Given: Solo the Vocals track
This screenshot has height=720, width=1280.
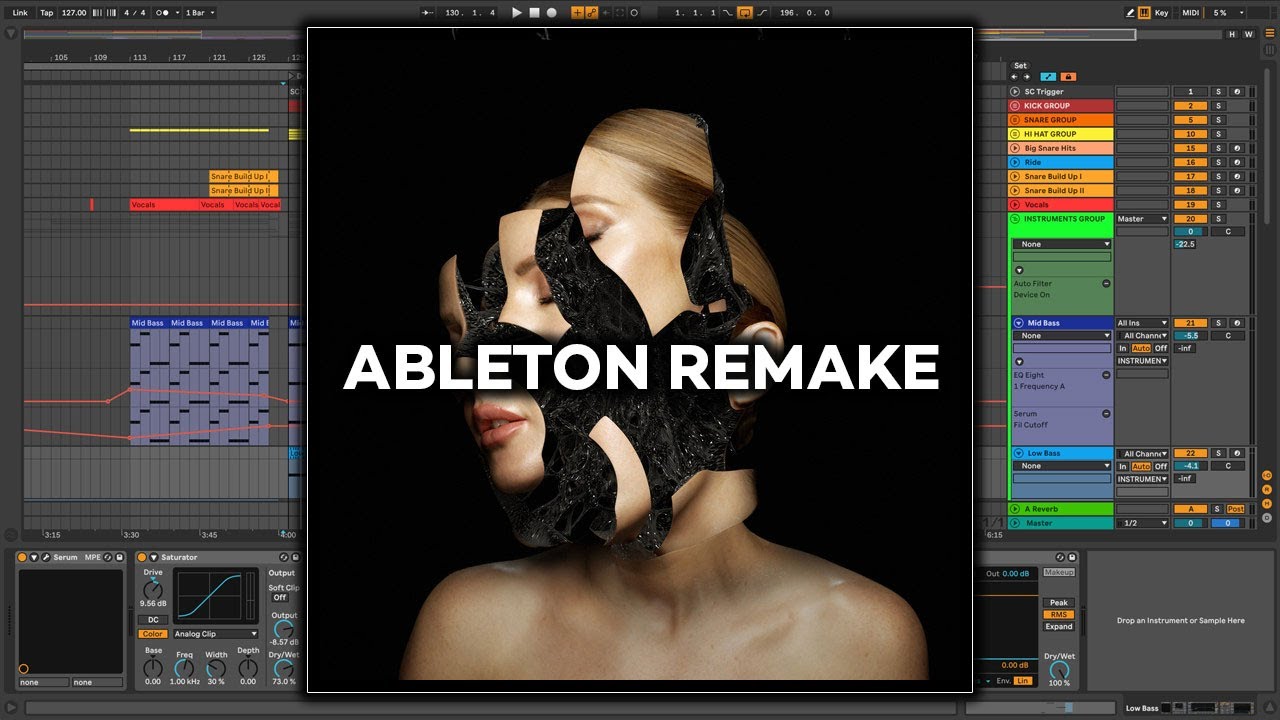Looking at the screenshot, I should point(1218,204).
